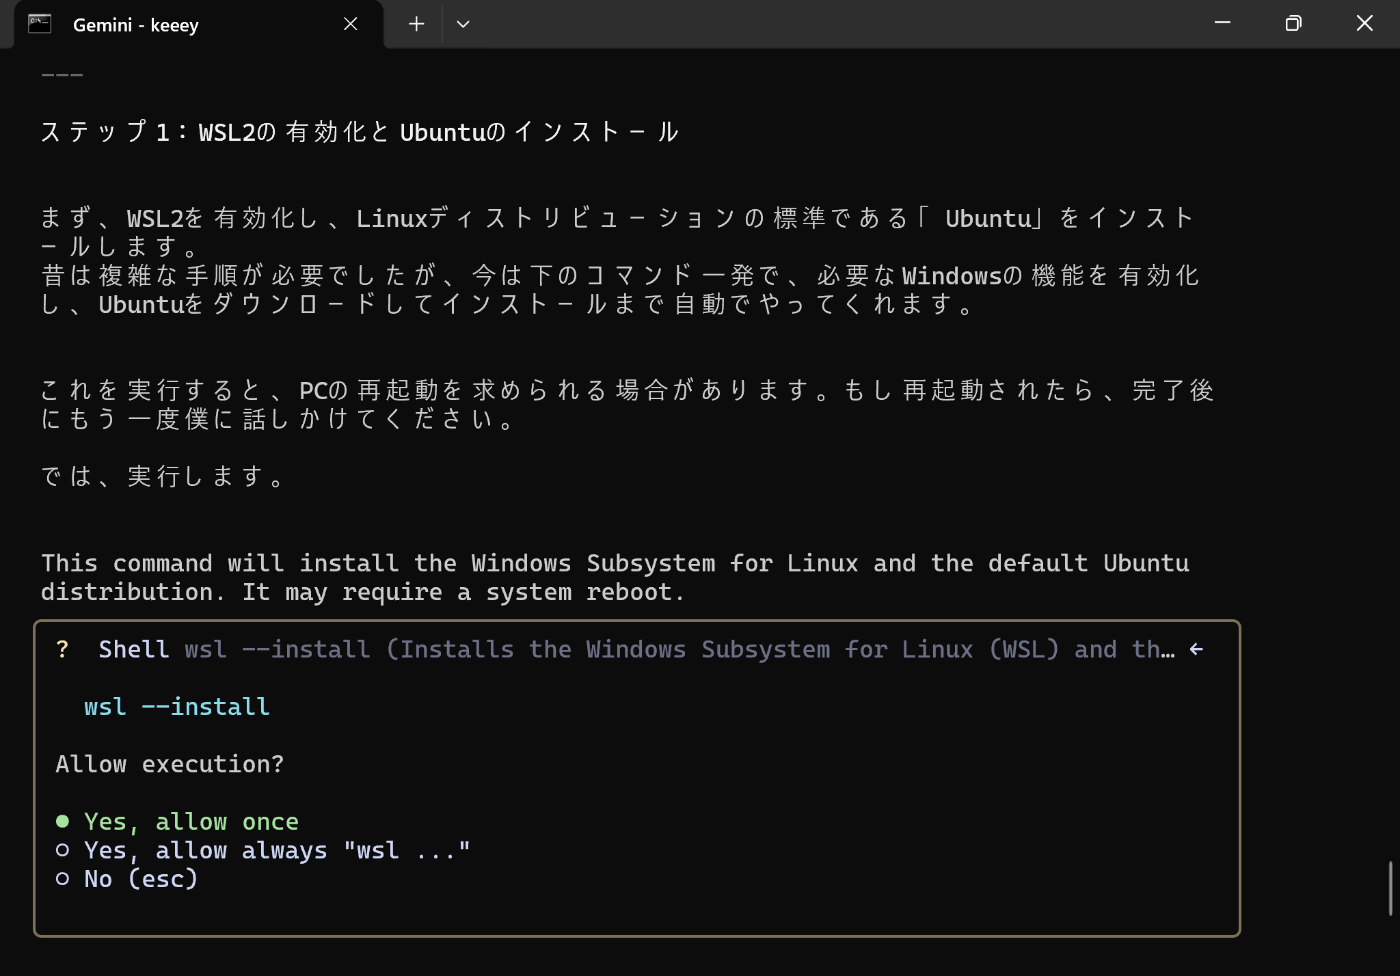This screenshot has width=1400, height=976.
Task: Select the 'No (esc)' option
Action: [127, 879]
